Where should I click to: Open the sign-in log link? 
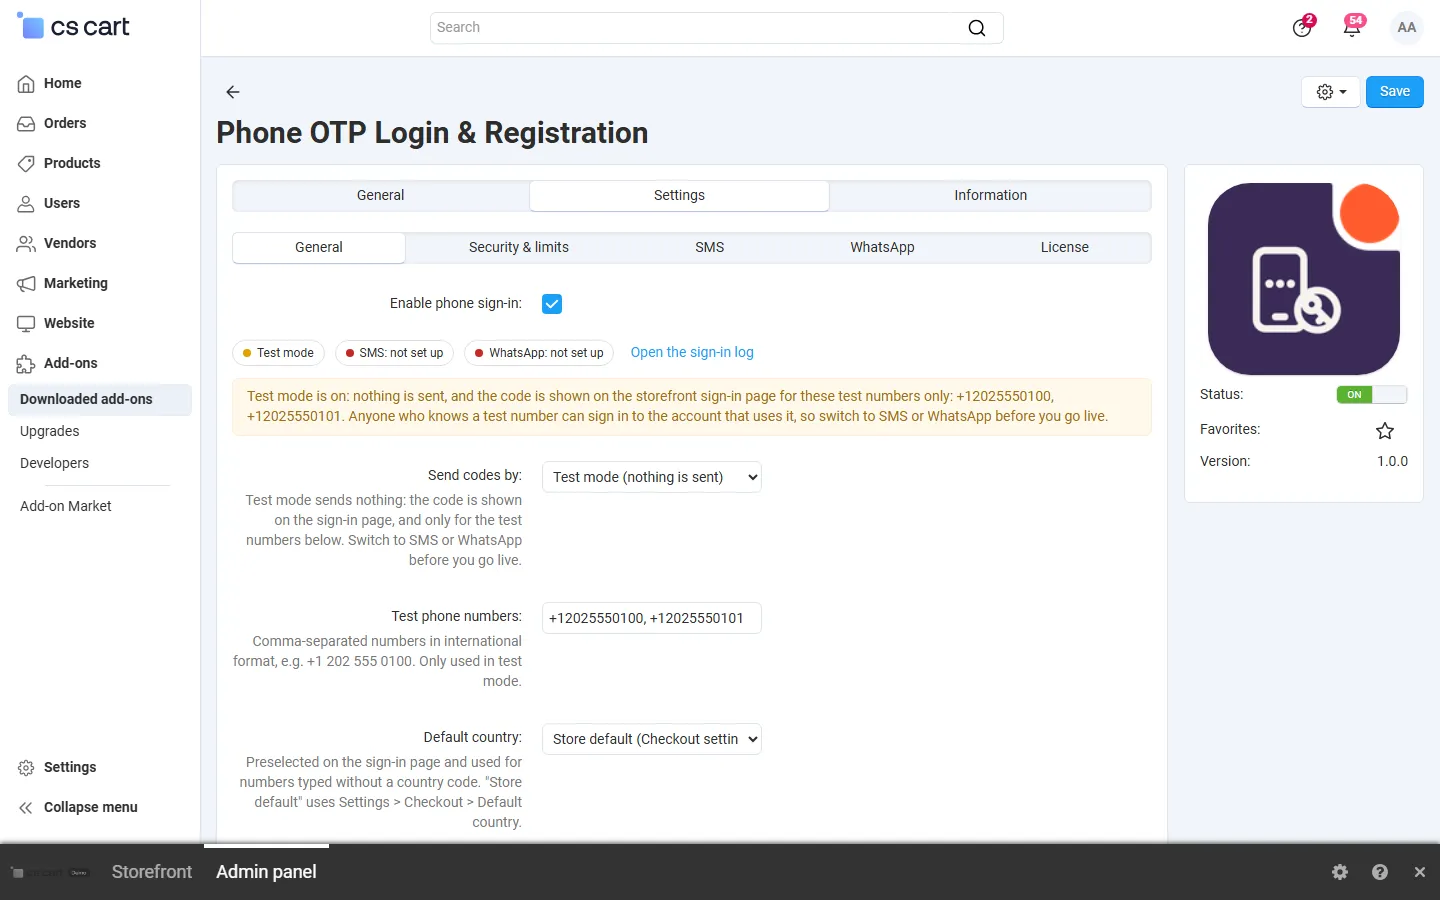[x=692, y=353]
